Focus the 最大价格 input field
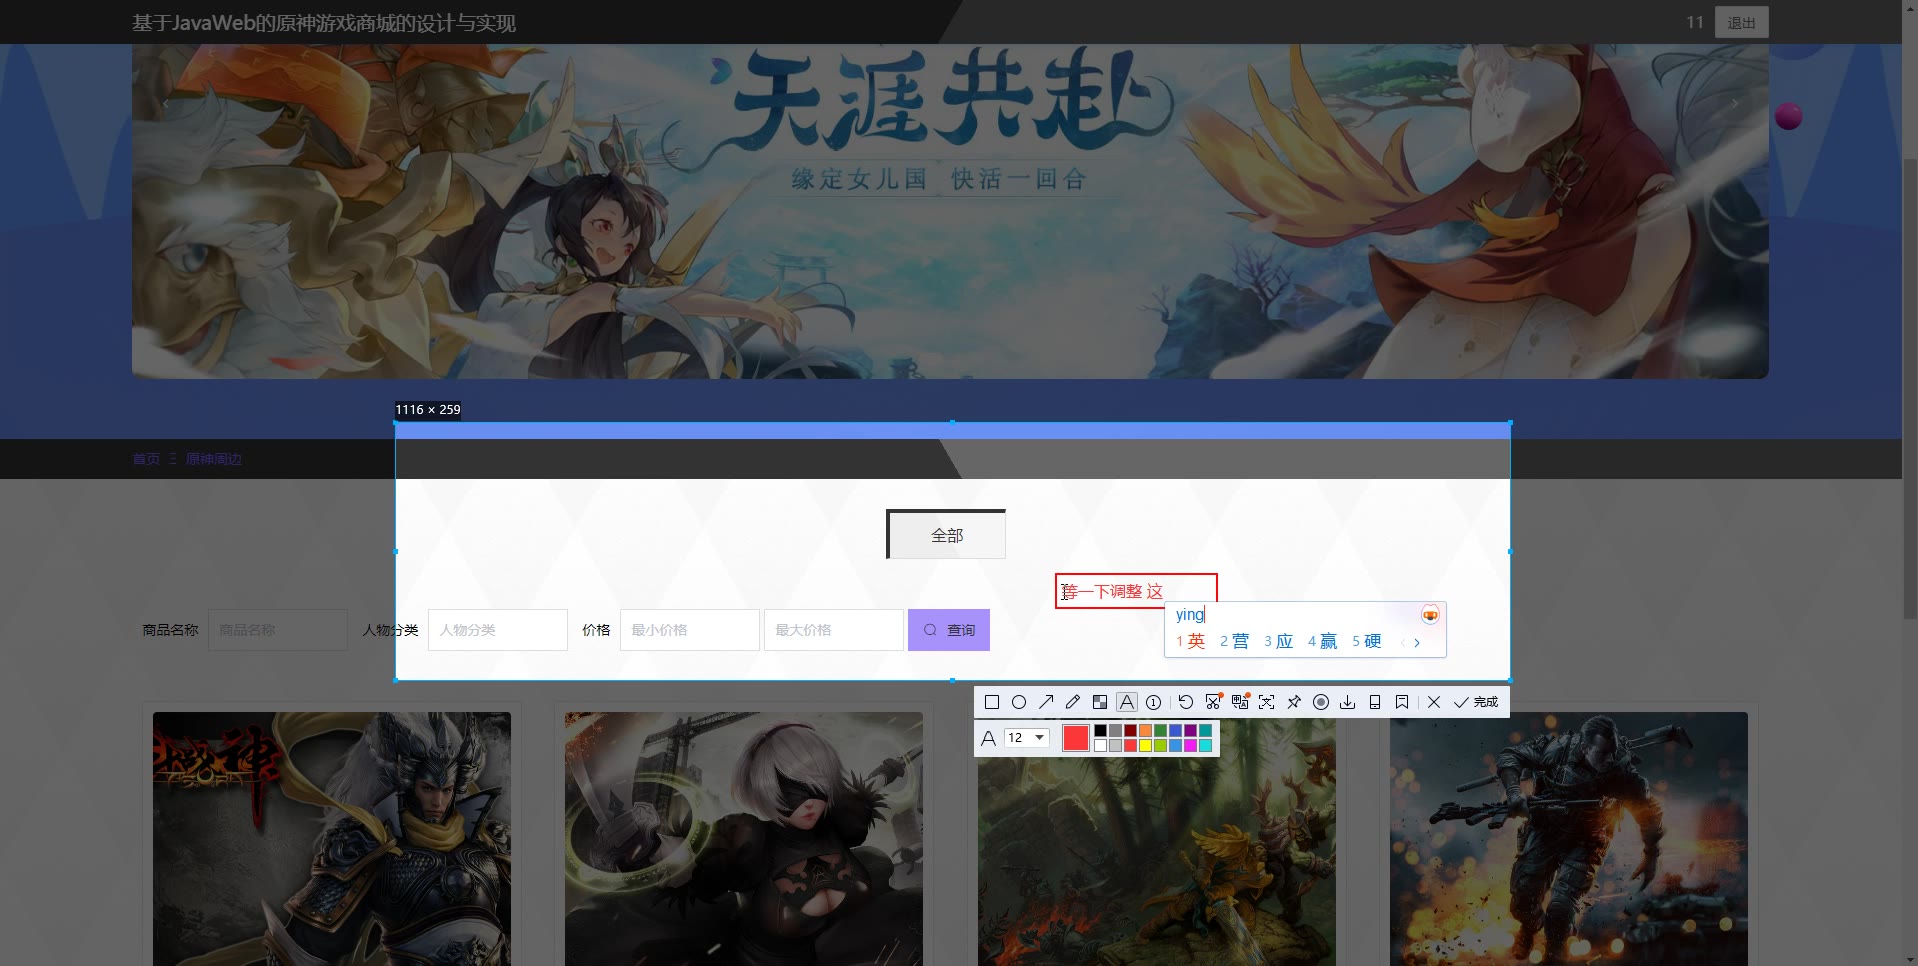The width and height of the screenshot is (1918, 966). (834, 630)
